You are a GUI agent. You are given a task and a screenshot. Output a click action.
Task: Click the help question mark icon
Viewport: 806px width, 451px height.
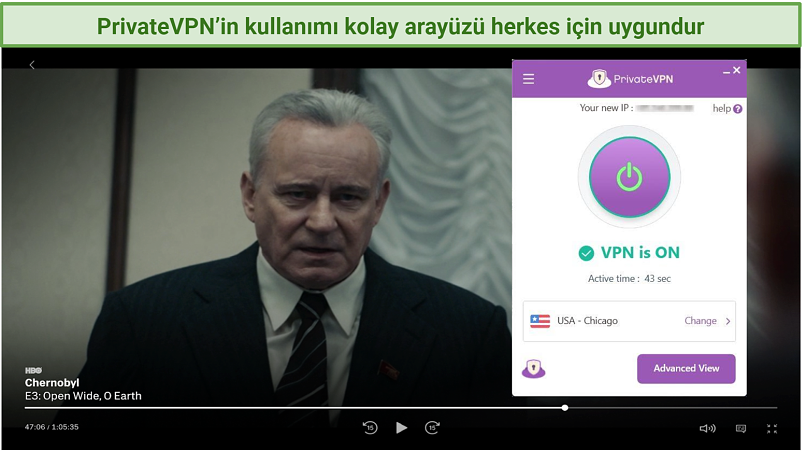pos(738,109)
